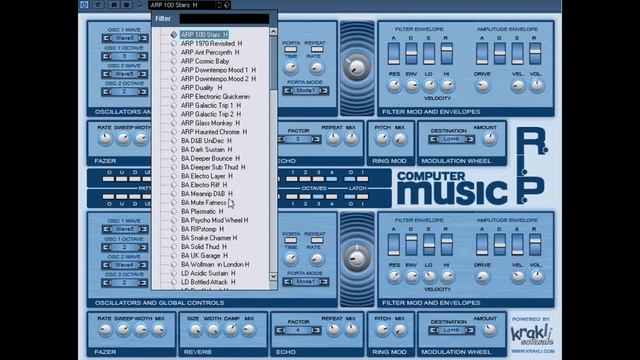Click the diamond icon beside ARP 1970 Revisited

tap(174, 44)
